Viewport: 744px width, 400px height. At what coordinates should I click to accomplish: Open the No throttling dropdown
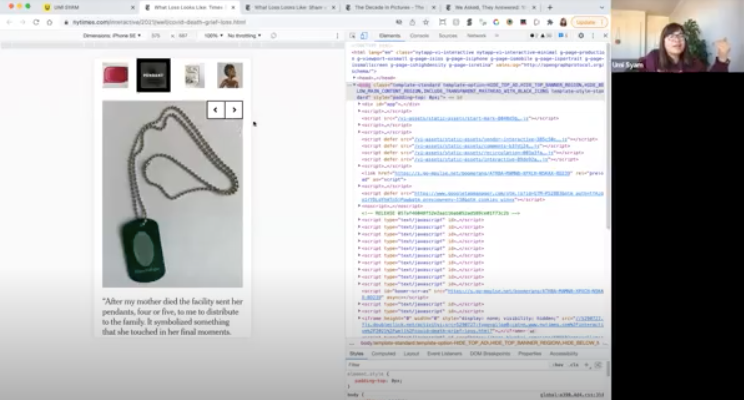tap(244, 36)
